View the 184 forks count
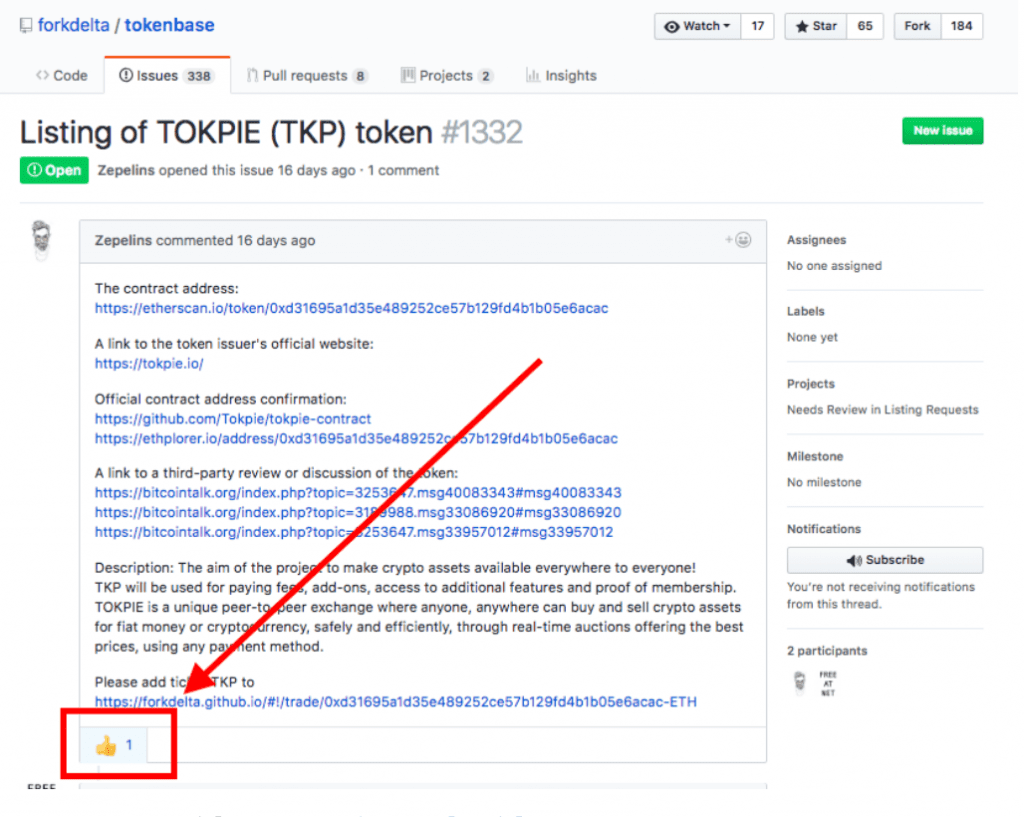Viewport: 1024px width, 817px height. click(x=961, y=26)
